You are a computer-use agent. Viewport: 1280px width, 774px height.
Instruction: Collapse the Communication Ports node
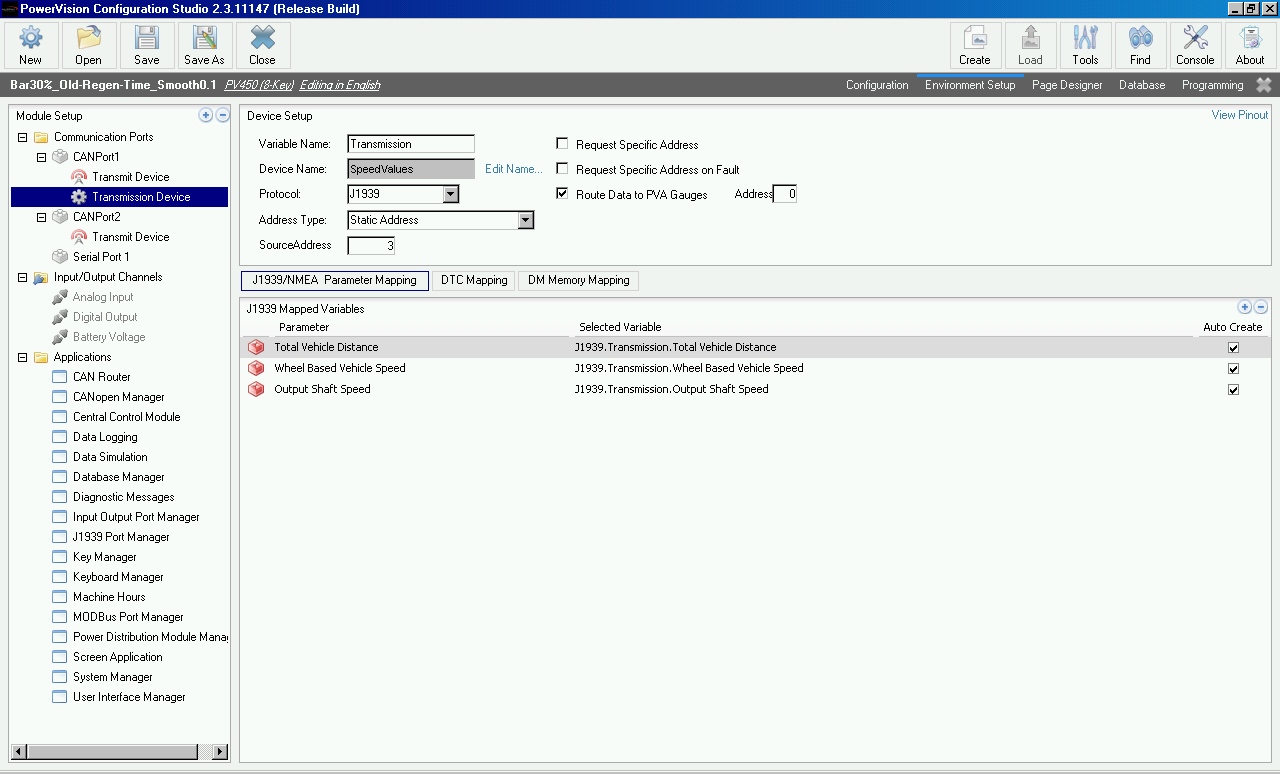pyautogui.click(x=22, y=137)
